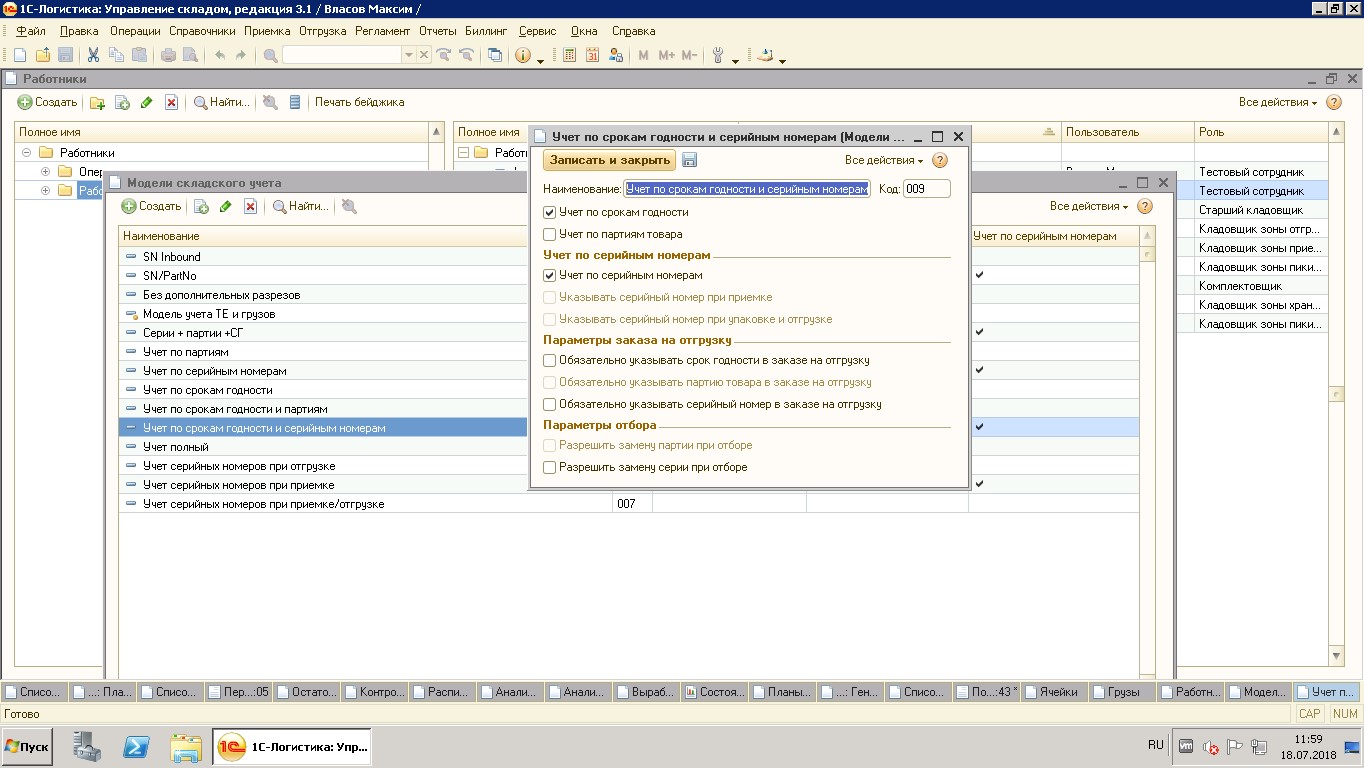This screenshot has width=1364, height=768.
Task: Click the Наименование input field in dialog
Action: [747, 189]
